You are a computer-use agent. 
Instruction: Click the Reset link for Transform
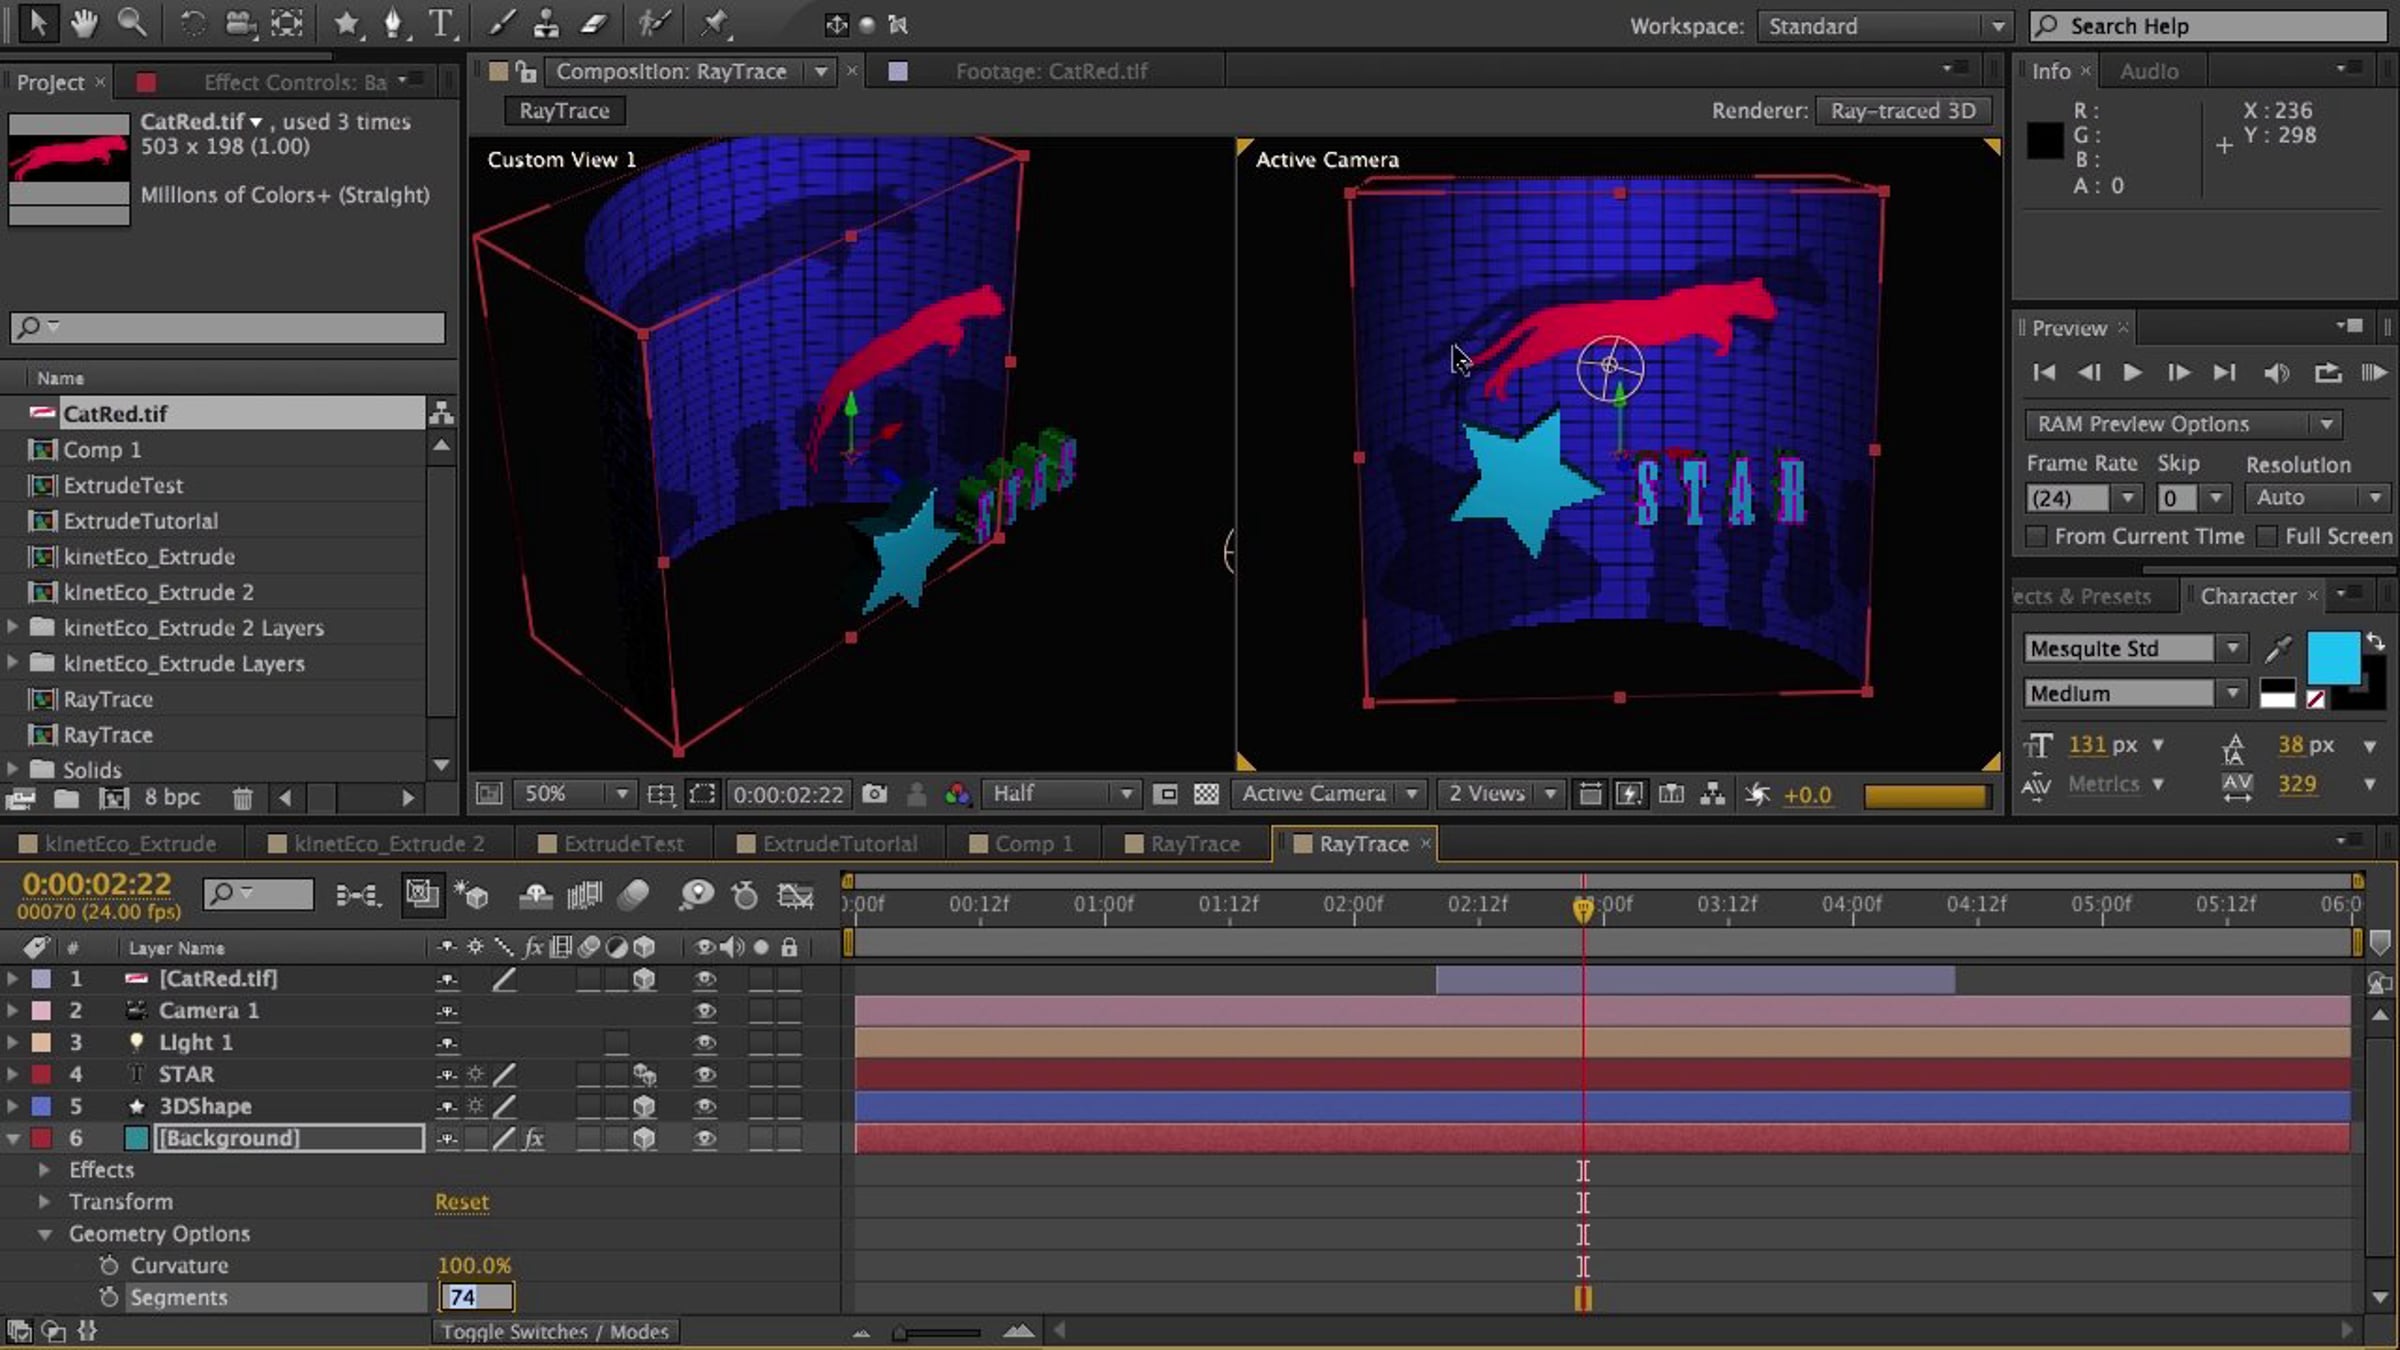[461, 1202]
